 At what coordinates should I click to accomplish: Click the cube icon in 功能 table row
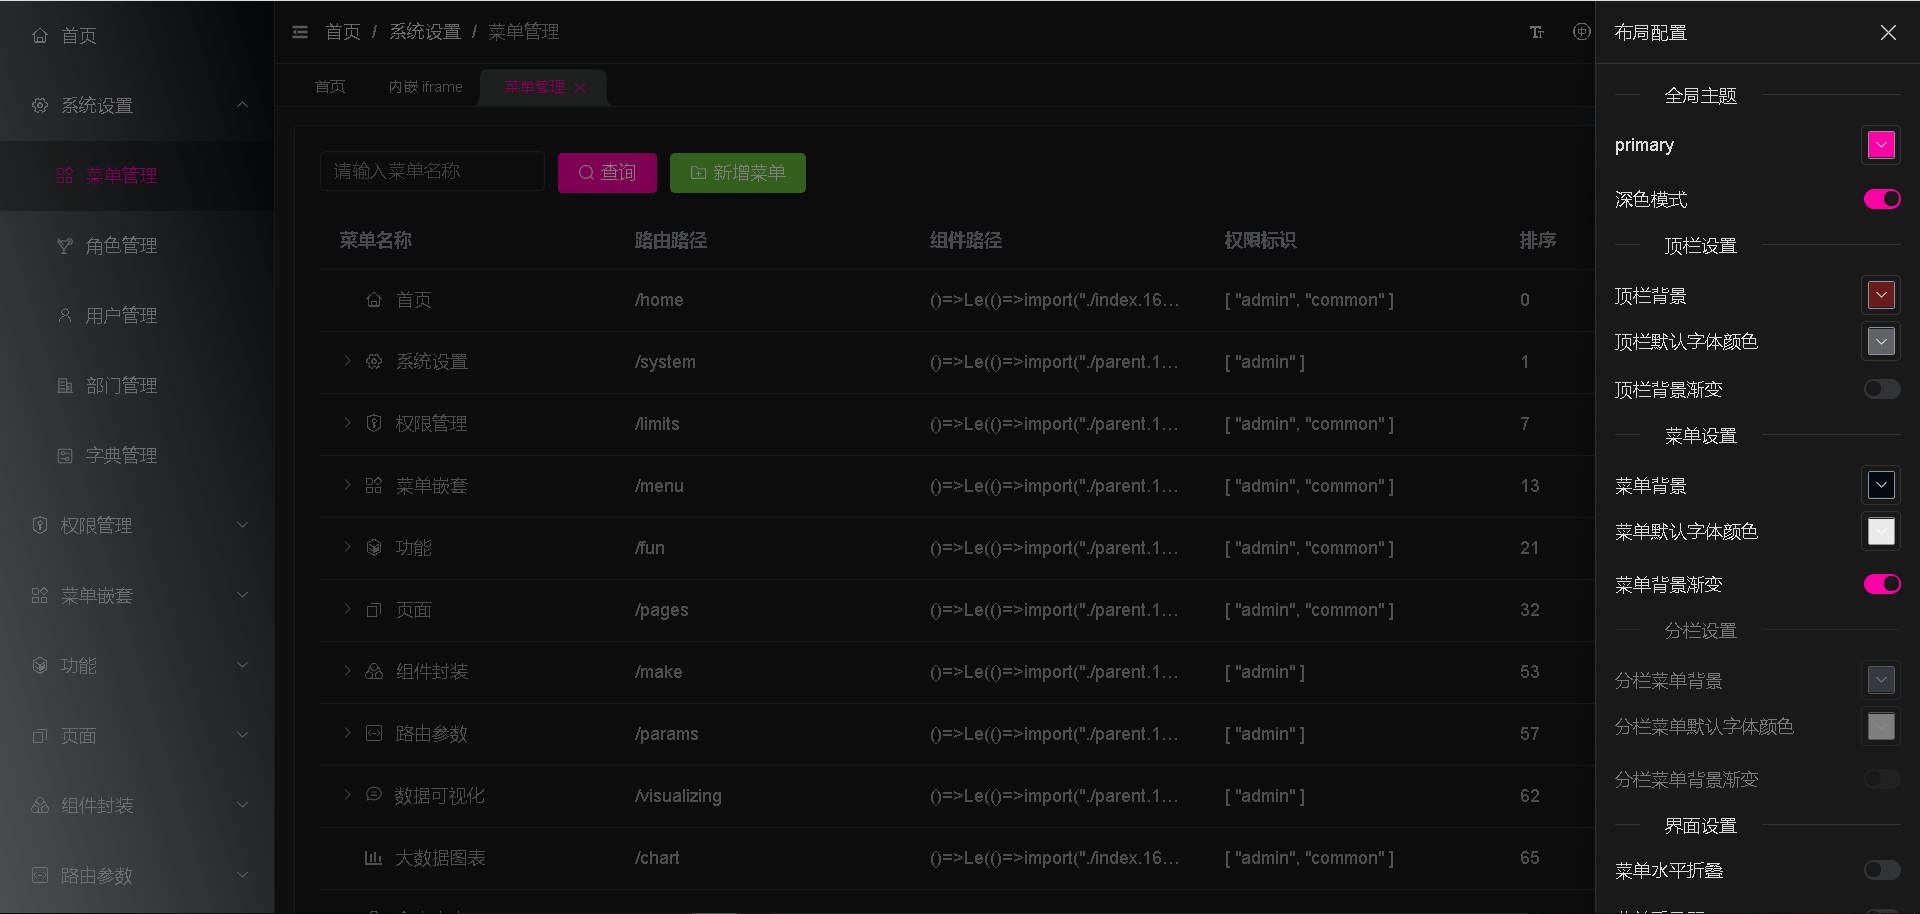tap(374, 547)
